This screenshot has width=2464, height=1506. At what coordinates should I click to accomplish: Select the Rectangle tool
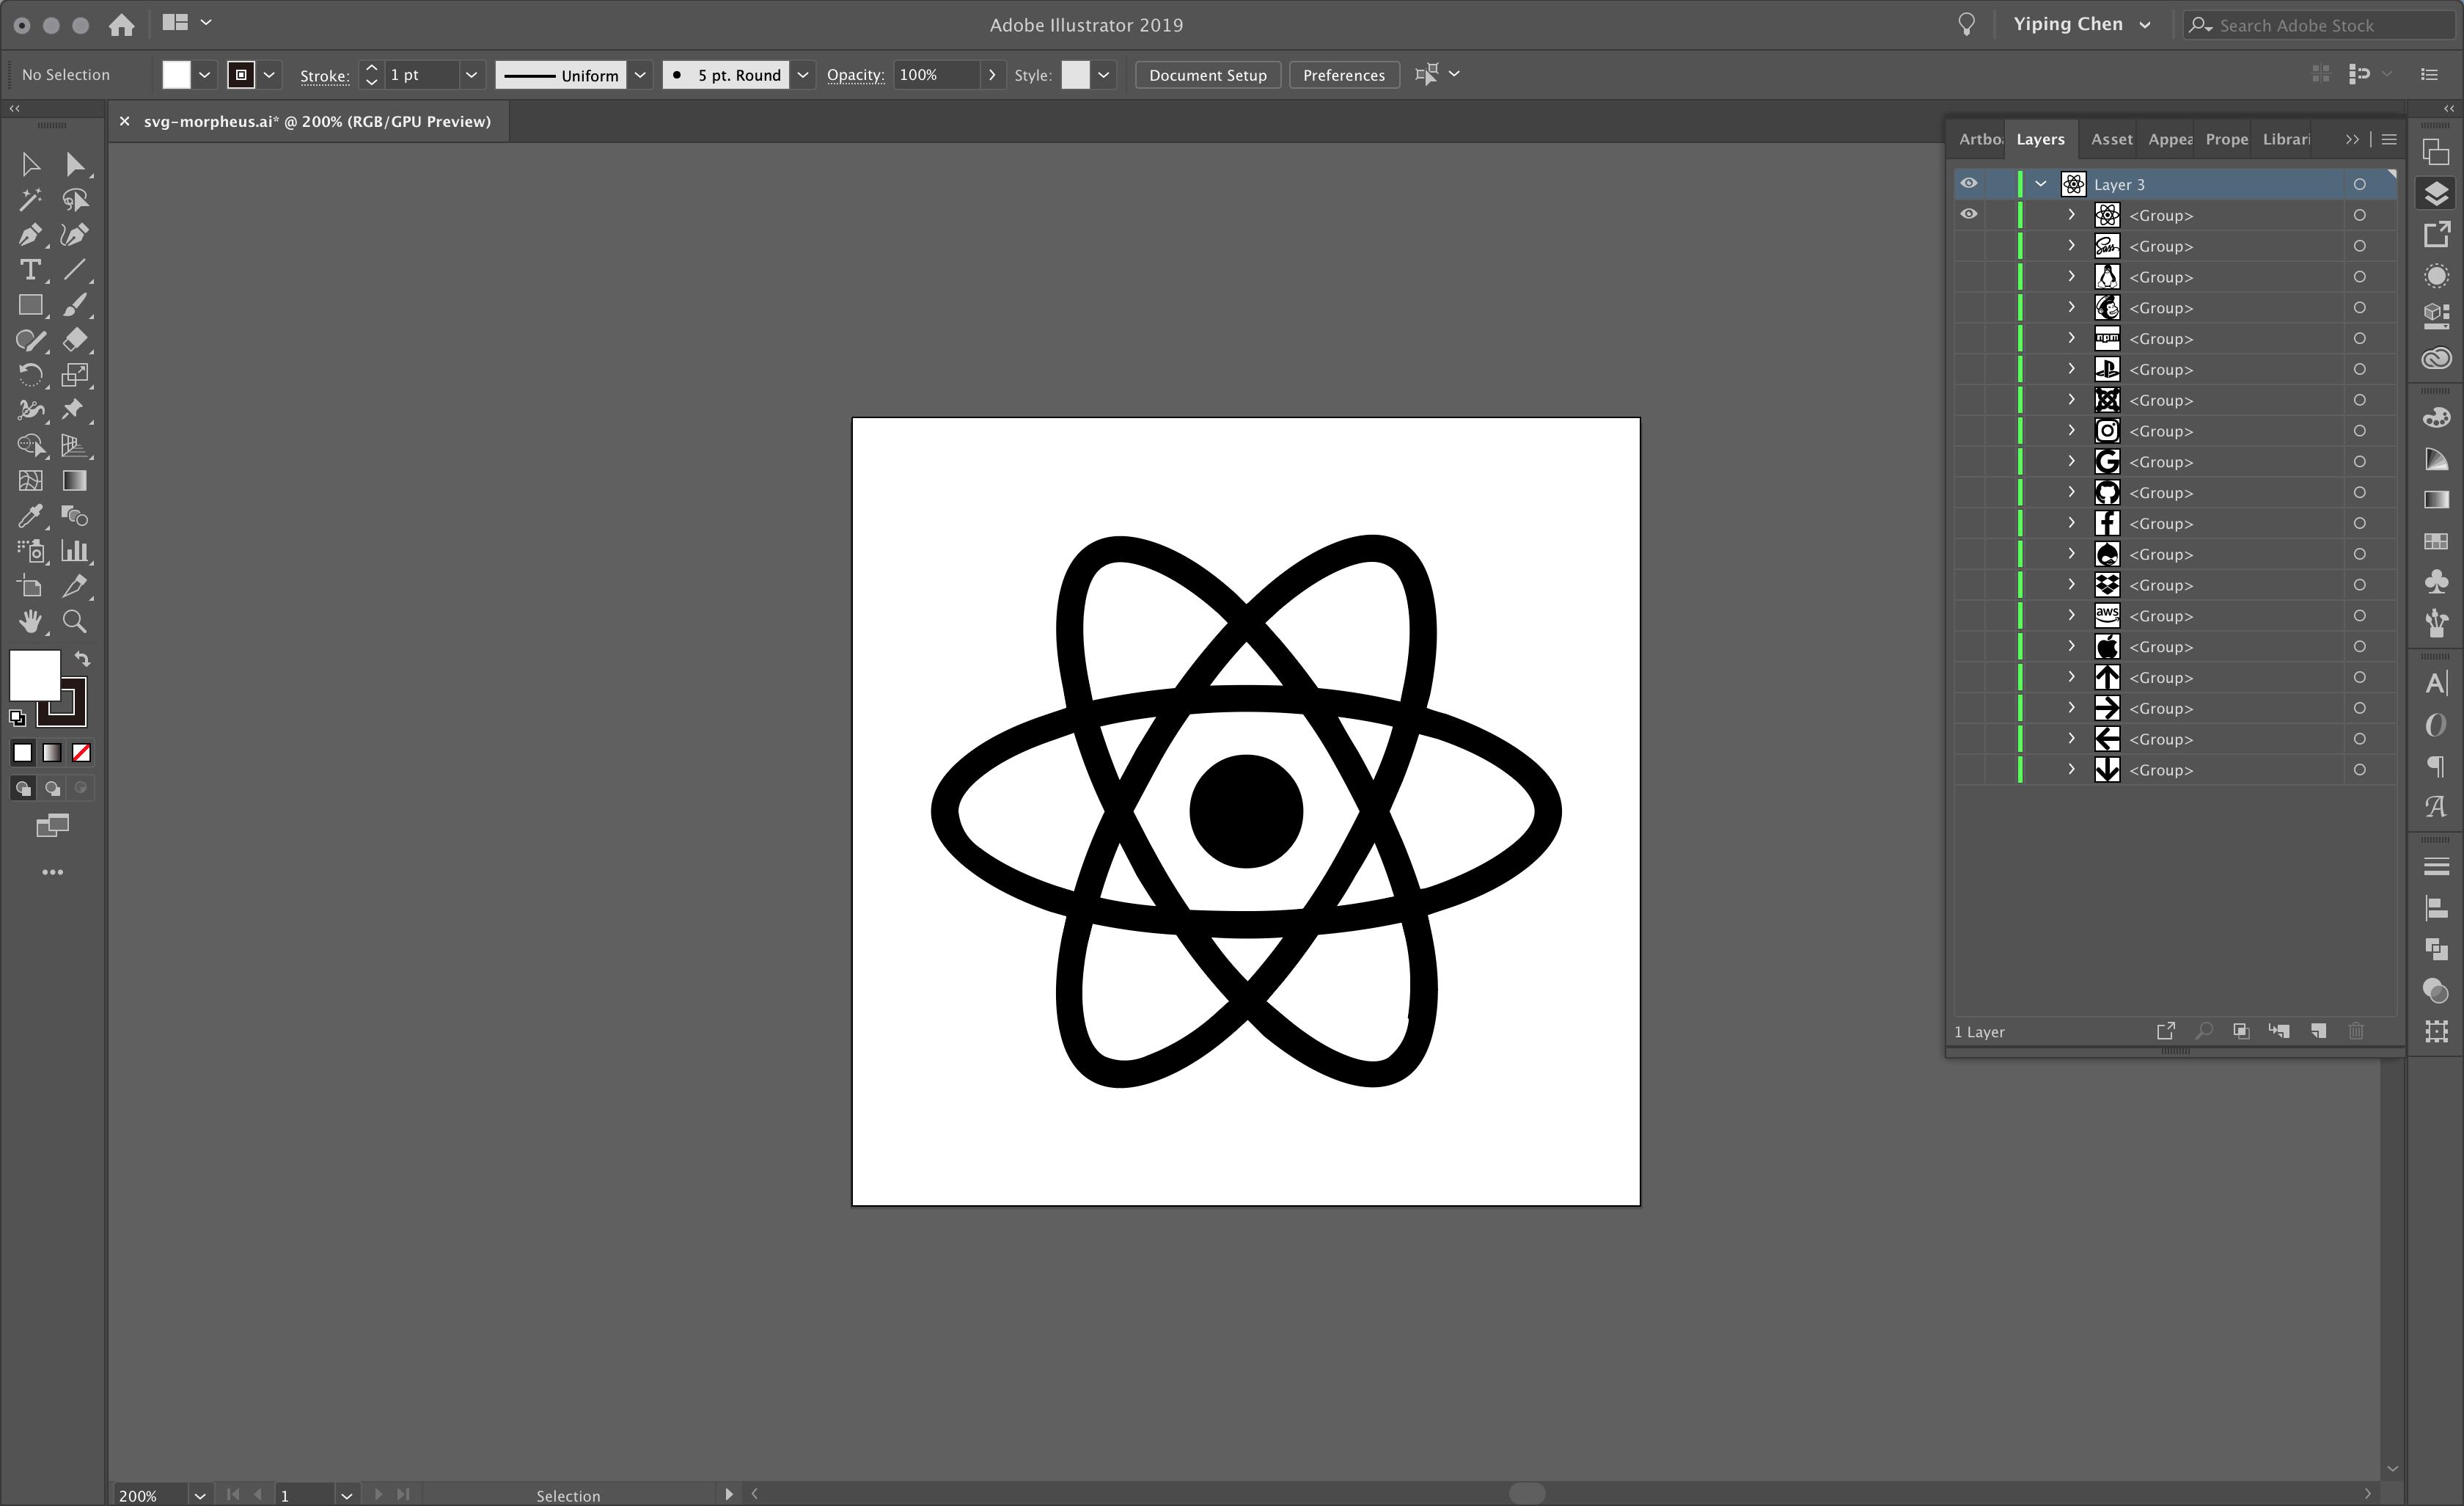(x=30, y=304)
